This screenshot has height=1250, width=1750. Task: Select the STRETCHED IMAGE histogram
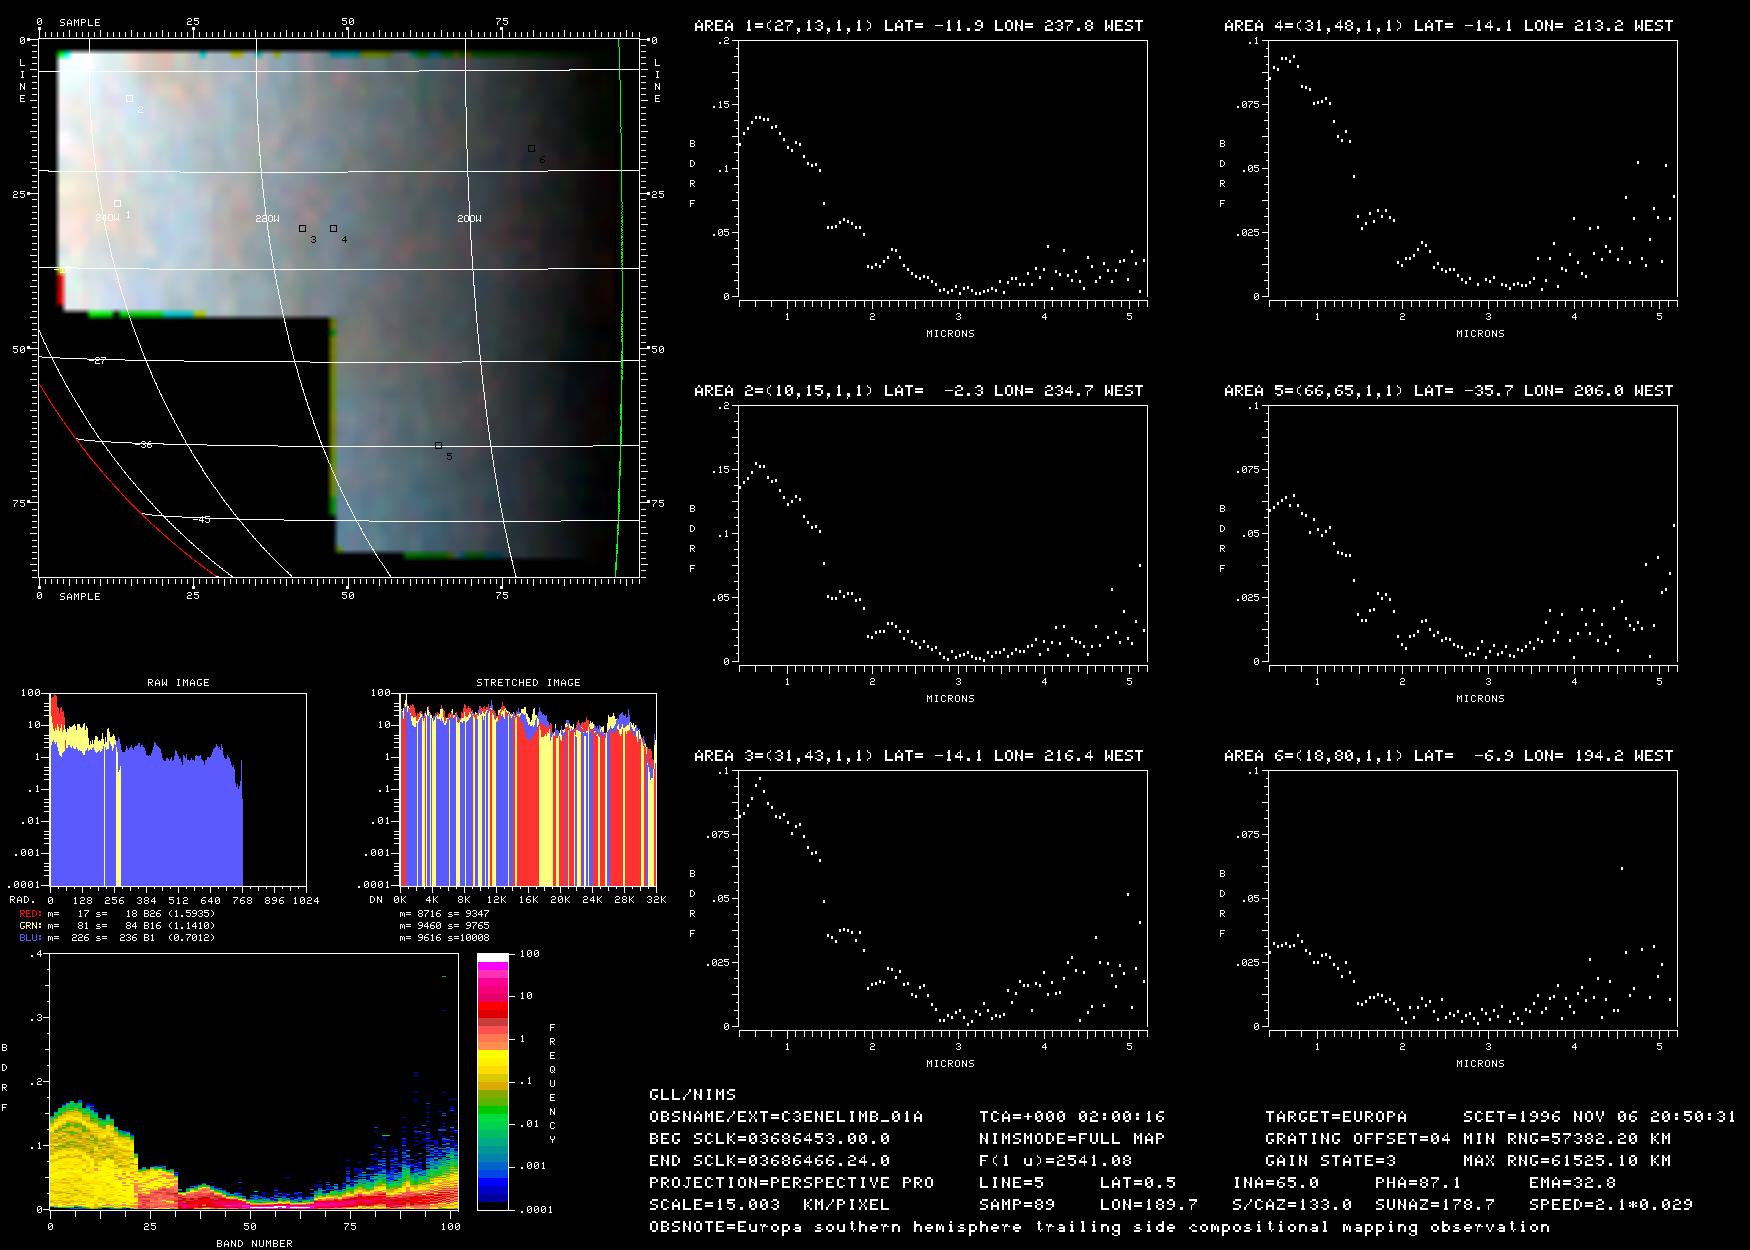tap(528, 790)
